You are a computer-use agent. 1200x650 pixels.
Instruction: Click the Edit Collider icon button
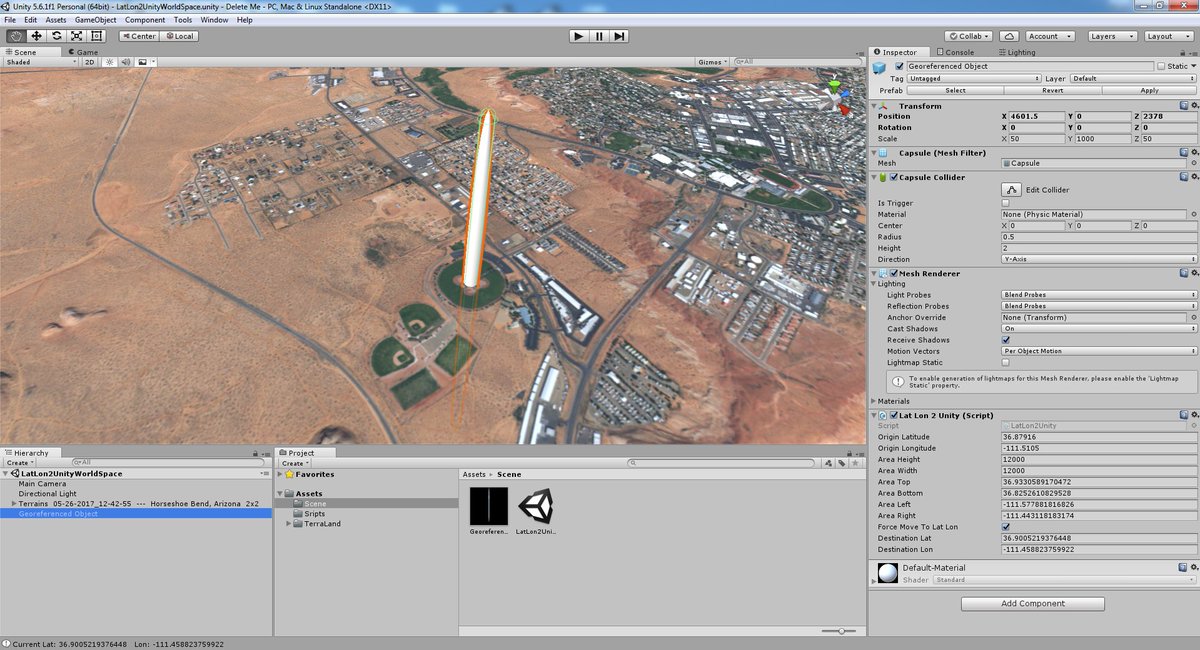coord(1011,189)
